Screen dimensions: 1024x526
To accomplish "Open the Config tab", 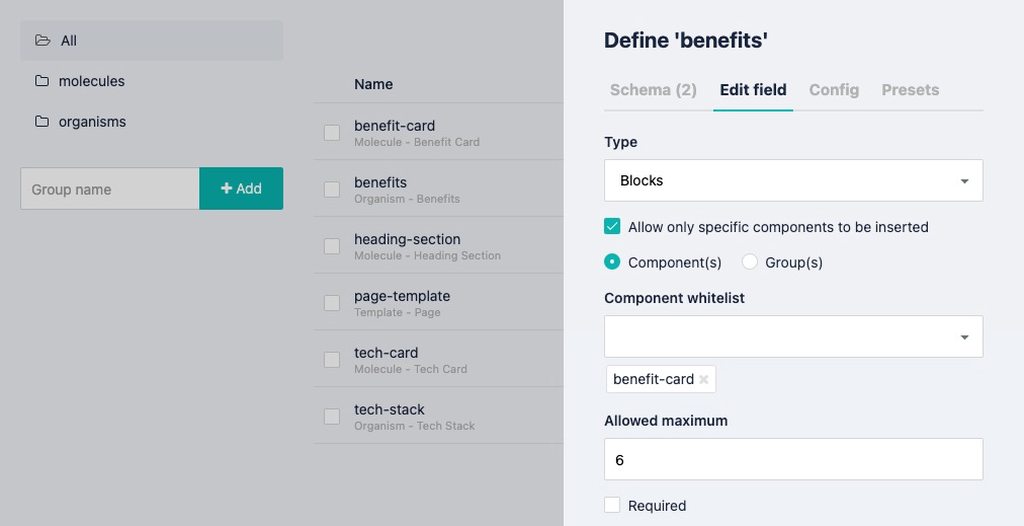I will click(834, 90).
